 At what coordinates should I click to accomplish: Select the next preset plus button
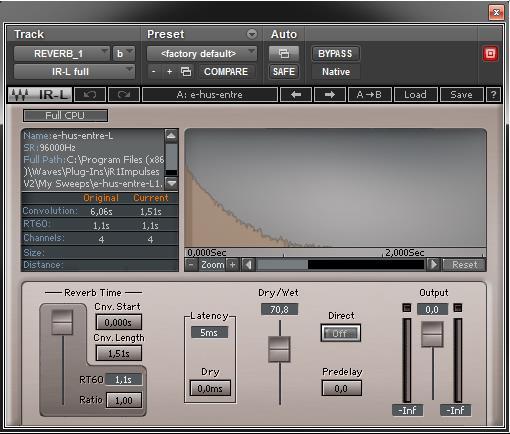(x=169, y=72)
